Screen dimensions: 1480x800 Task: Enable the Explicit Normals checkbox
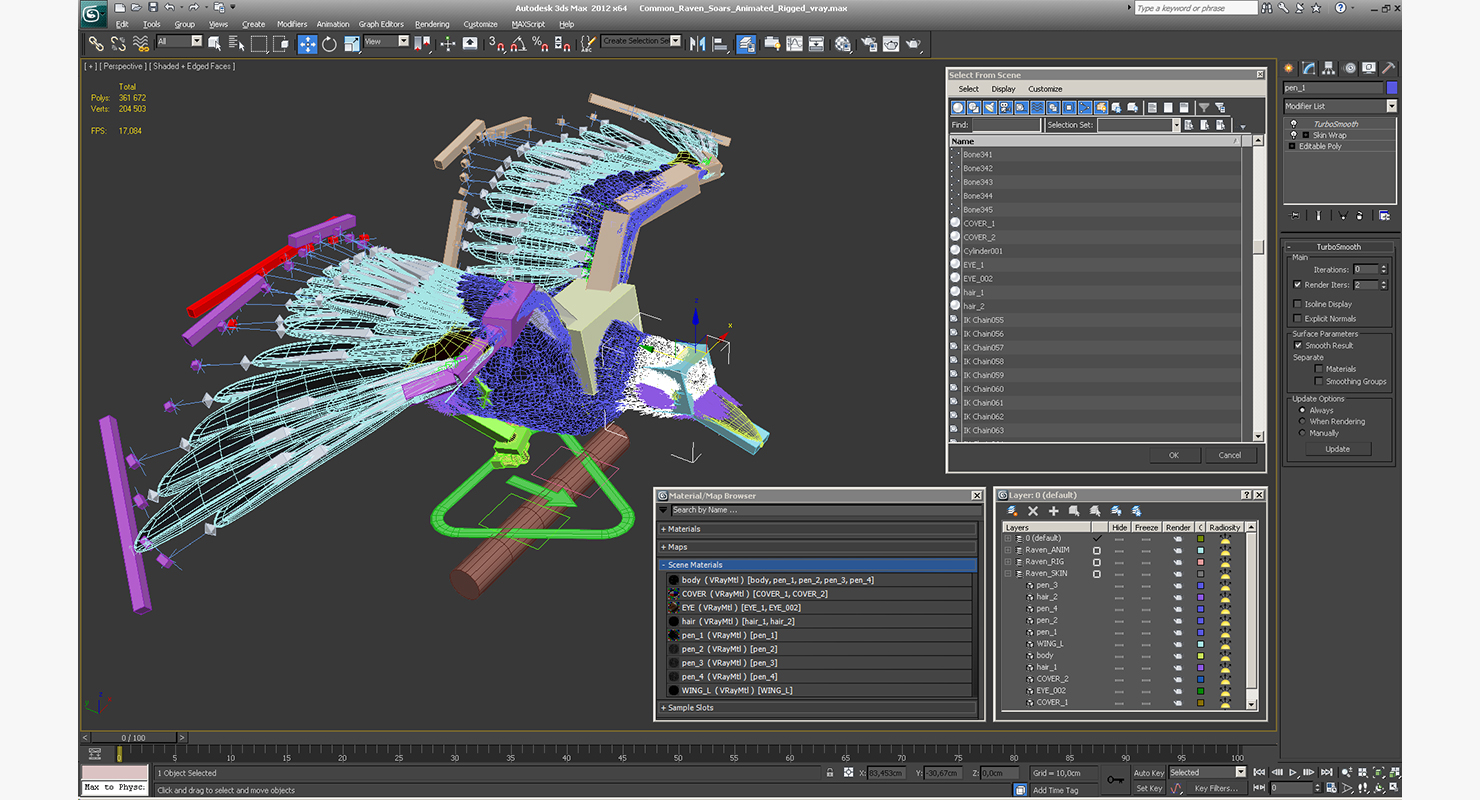pos(1298,319)
